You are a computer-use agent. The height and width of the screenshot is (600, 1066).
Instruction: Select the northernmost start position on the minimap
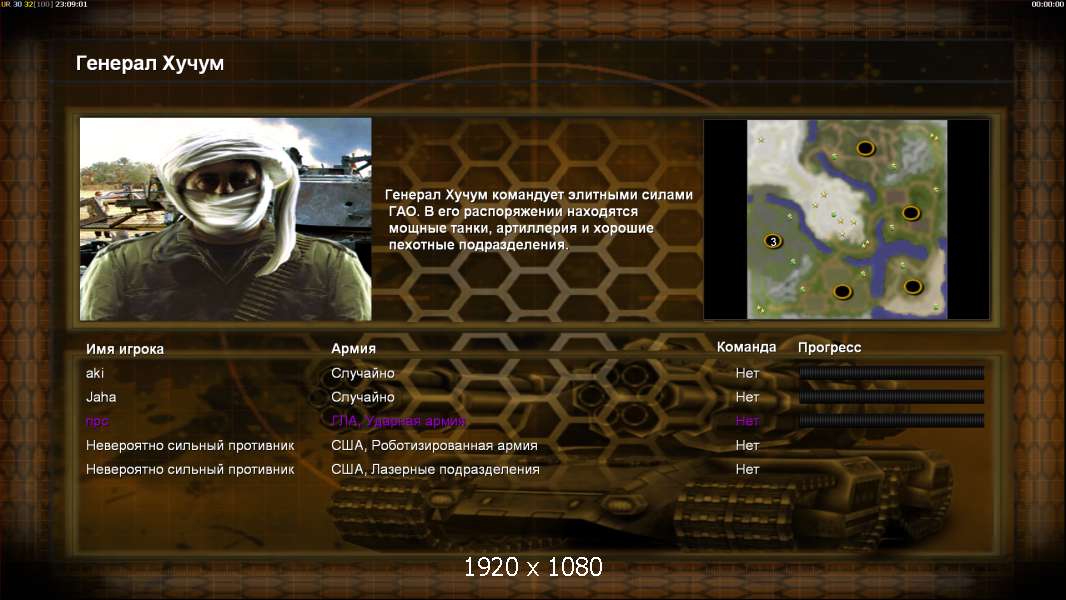click(865, 148)
